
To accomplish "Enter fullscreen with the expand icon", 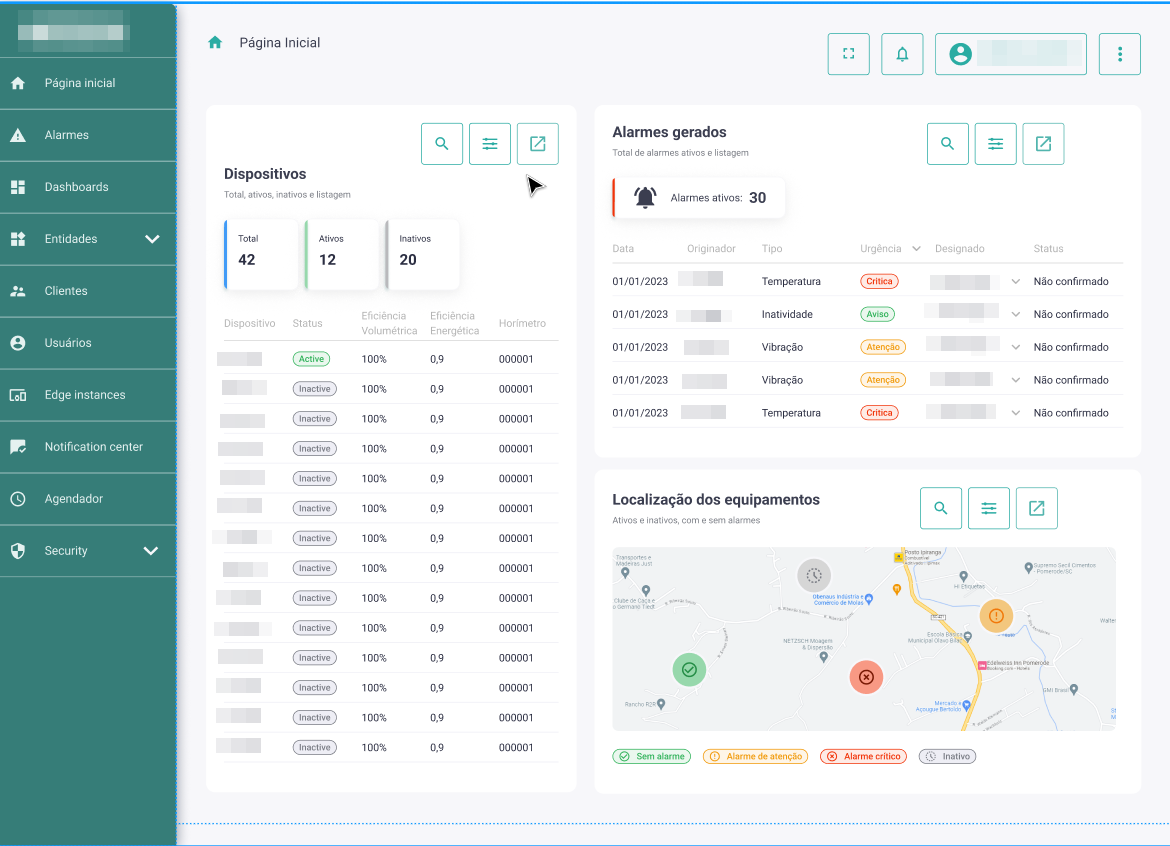I will (x=848, y=54).
